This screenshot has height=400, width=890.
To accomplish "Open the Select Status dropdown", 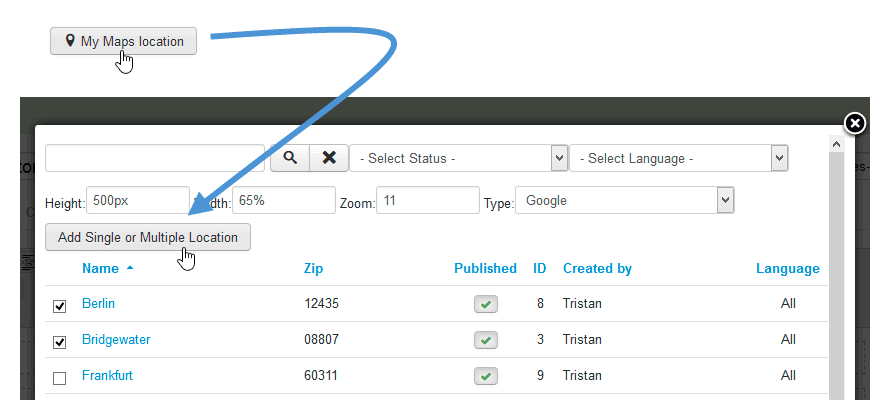I will (458, 158).
